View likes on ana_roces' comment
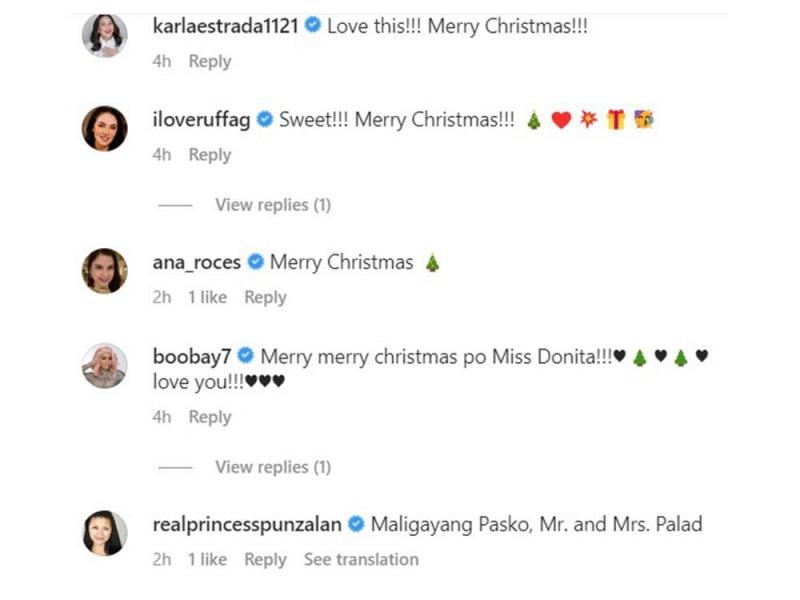 pos(208,297)
